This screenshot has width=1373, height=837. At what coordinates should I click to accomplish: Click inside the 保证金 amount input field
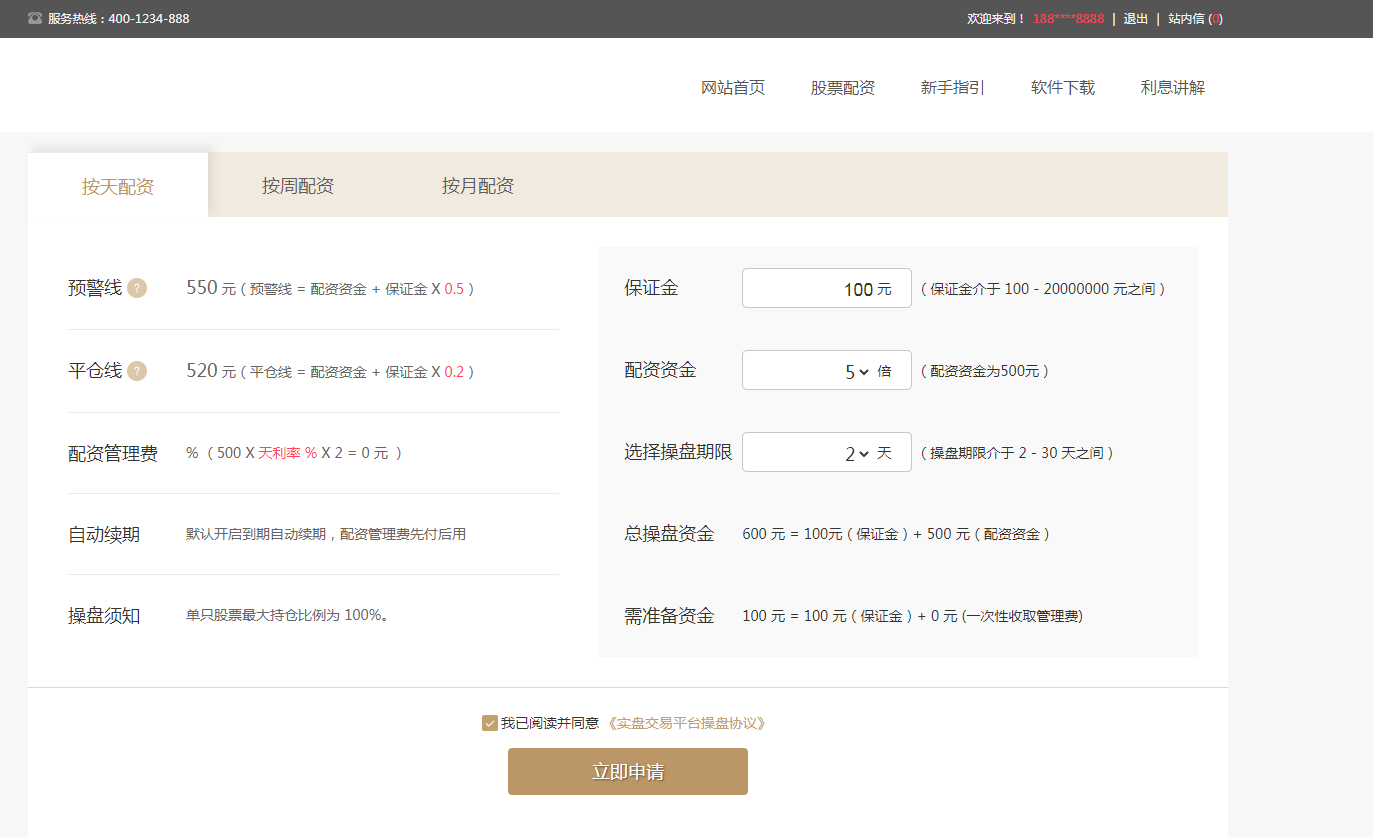[x=826, y=288]
